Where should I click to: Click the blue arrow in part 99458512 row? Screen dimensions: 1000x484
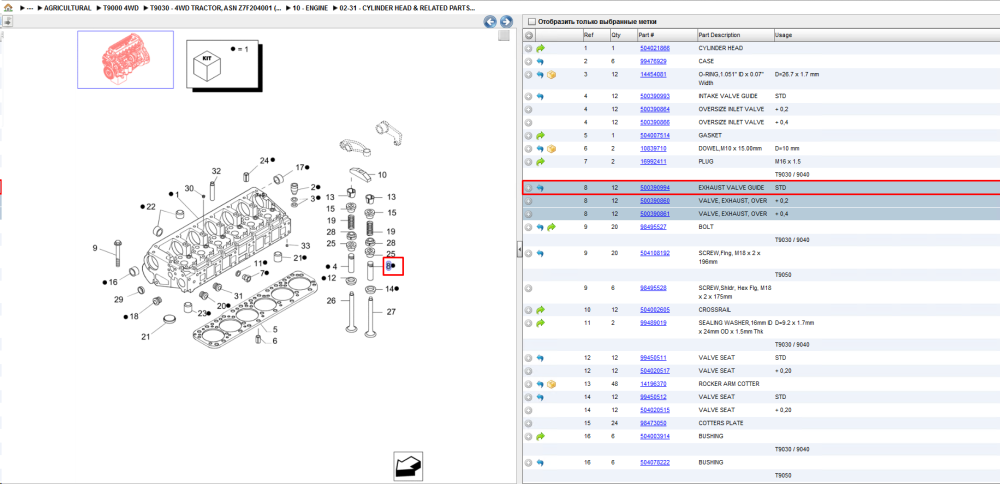(540, 397)
